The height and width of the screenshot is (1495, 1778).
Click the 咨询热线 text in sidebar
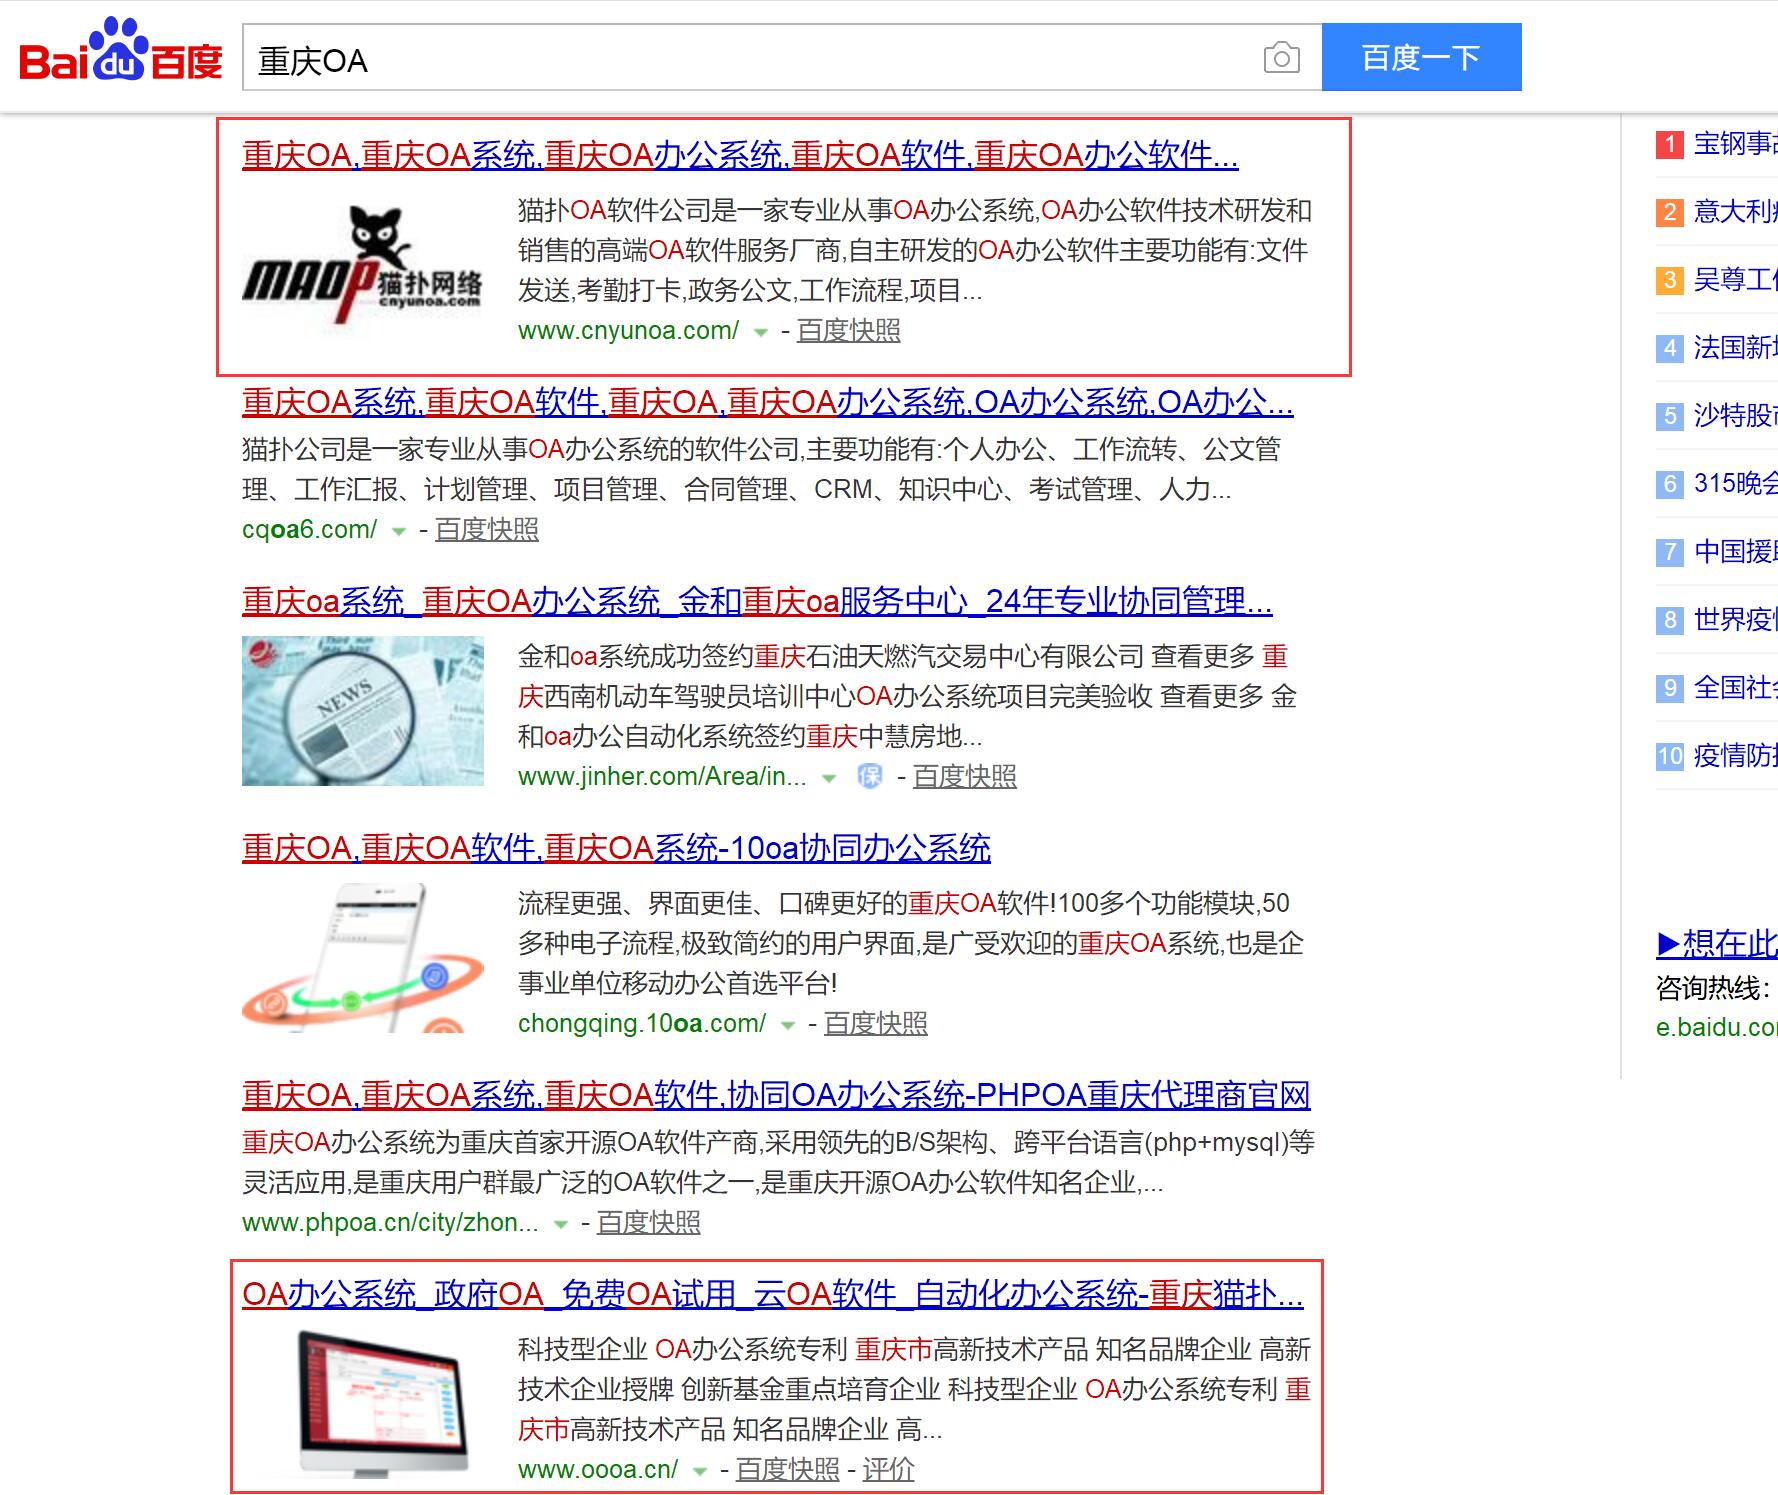pos(1713,989)
